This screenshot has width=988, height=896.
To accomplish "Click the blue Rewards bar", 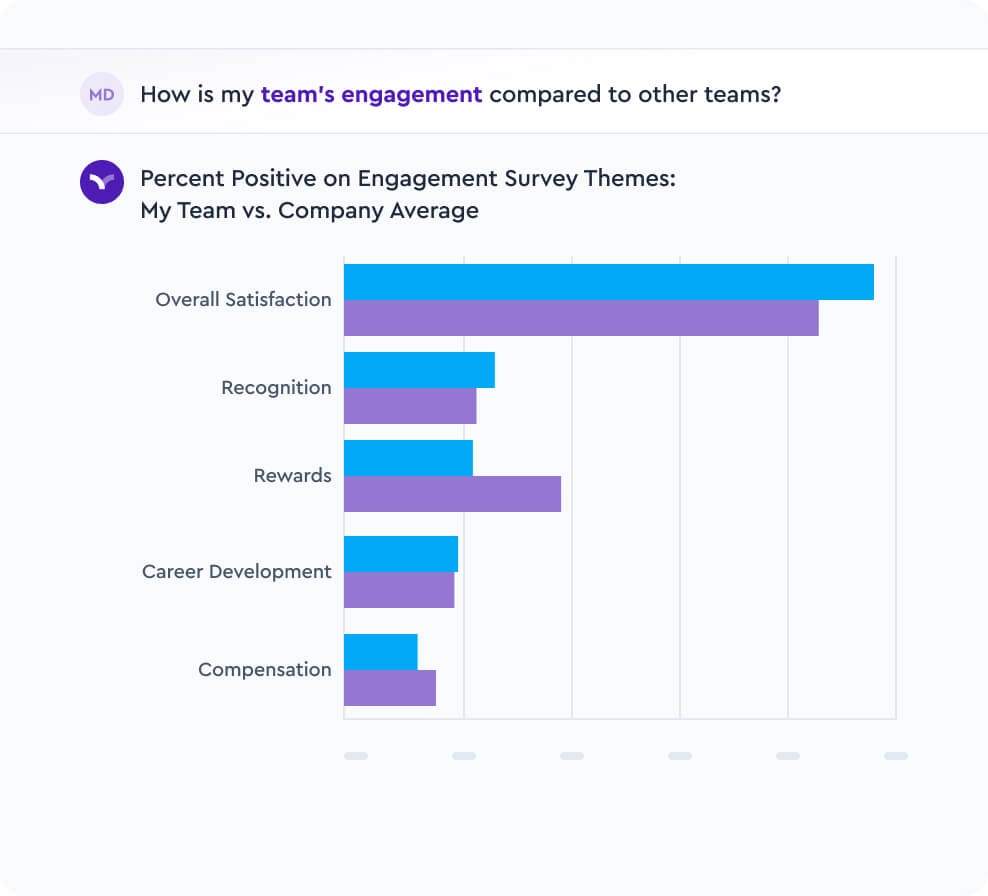I will click(408, 458).
